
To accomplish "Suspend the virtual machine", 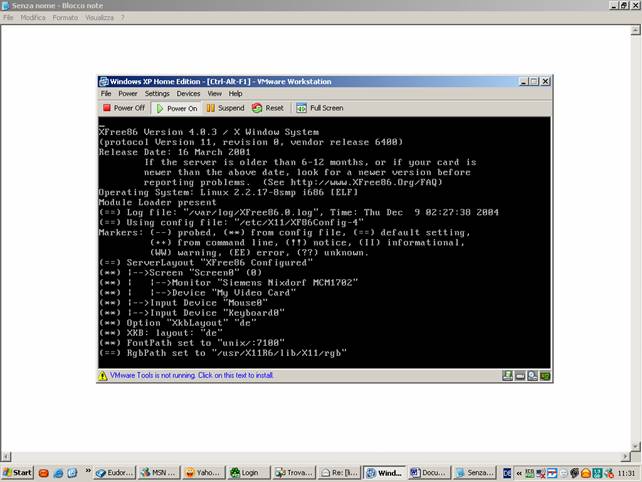I will tap(225, 108).
